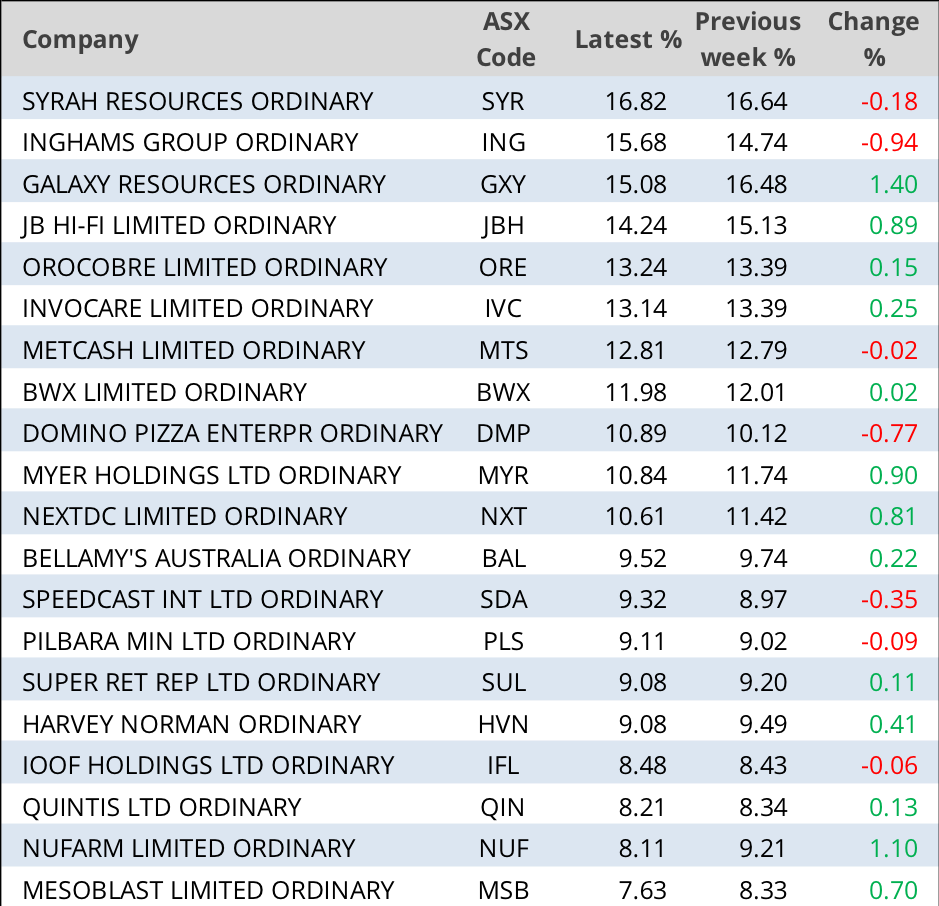The image size is (939, 906).
Task: Click the Company column header
Action: pos(80,40)
